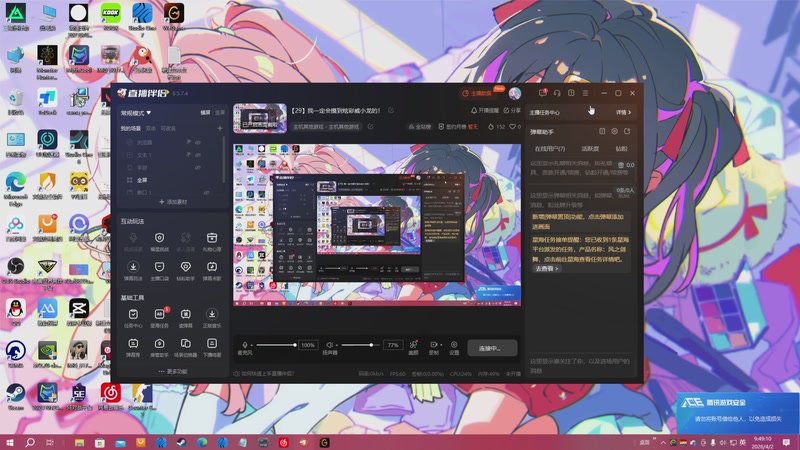Click the 弹幕助手 refresh/share icon
The image size is (800, 450).
pos(627,132)
